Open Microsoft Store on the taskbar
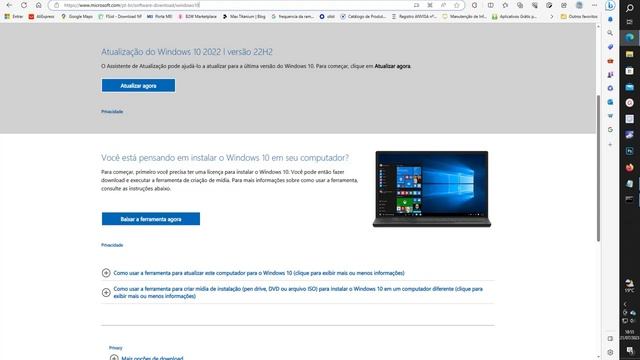Viewport: 640px width, 360px height. click(x=629, y=71)
